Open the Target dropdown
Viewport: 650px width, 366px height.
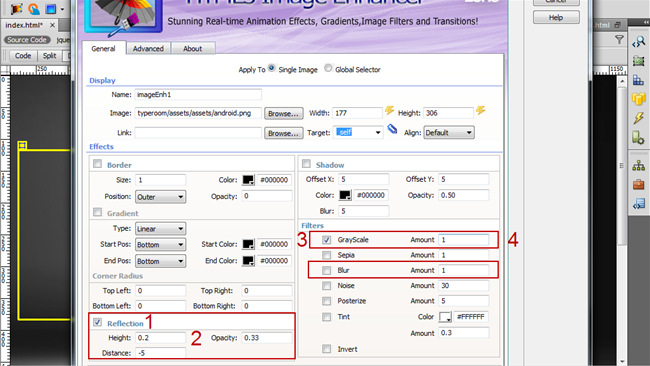(358, 133)
